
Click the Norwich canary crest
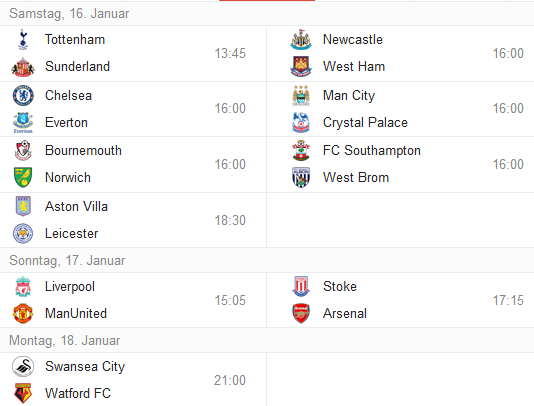click(23, 177)
